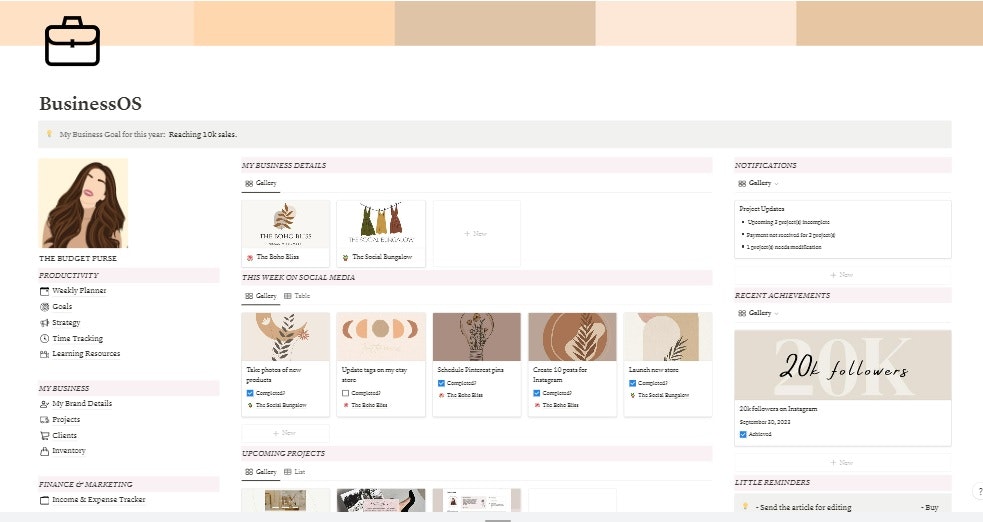This screenshot has height=522, width=983.
Task: Click 'Payment not received' notification line
Action: (791, 235)
